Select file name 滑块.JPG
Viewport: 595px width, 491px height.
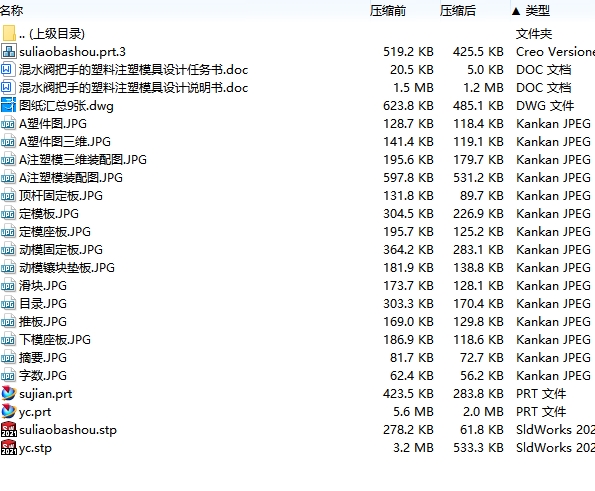[43, 285]
